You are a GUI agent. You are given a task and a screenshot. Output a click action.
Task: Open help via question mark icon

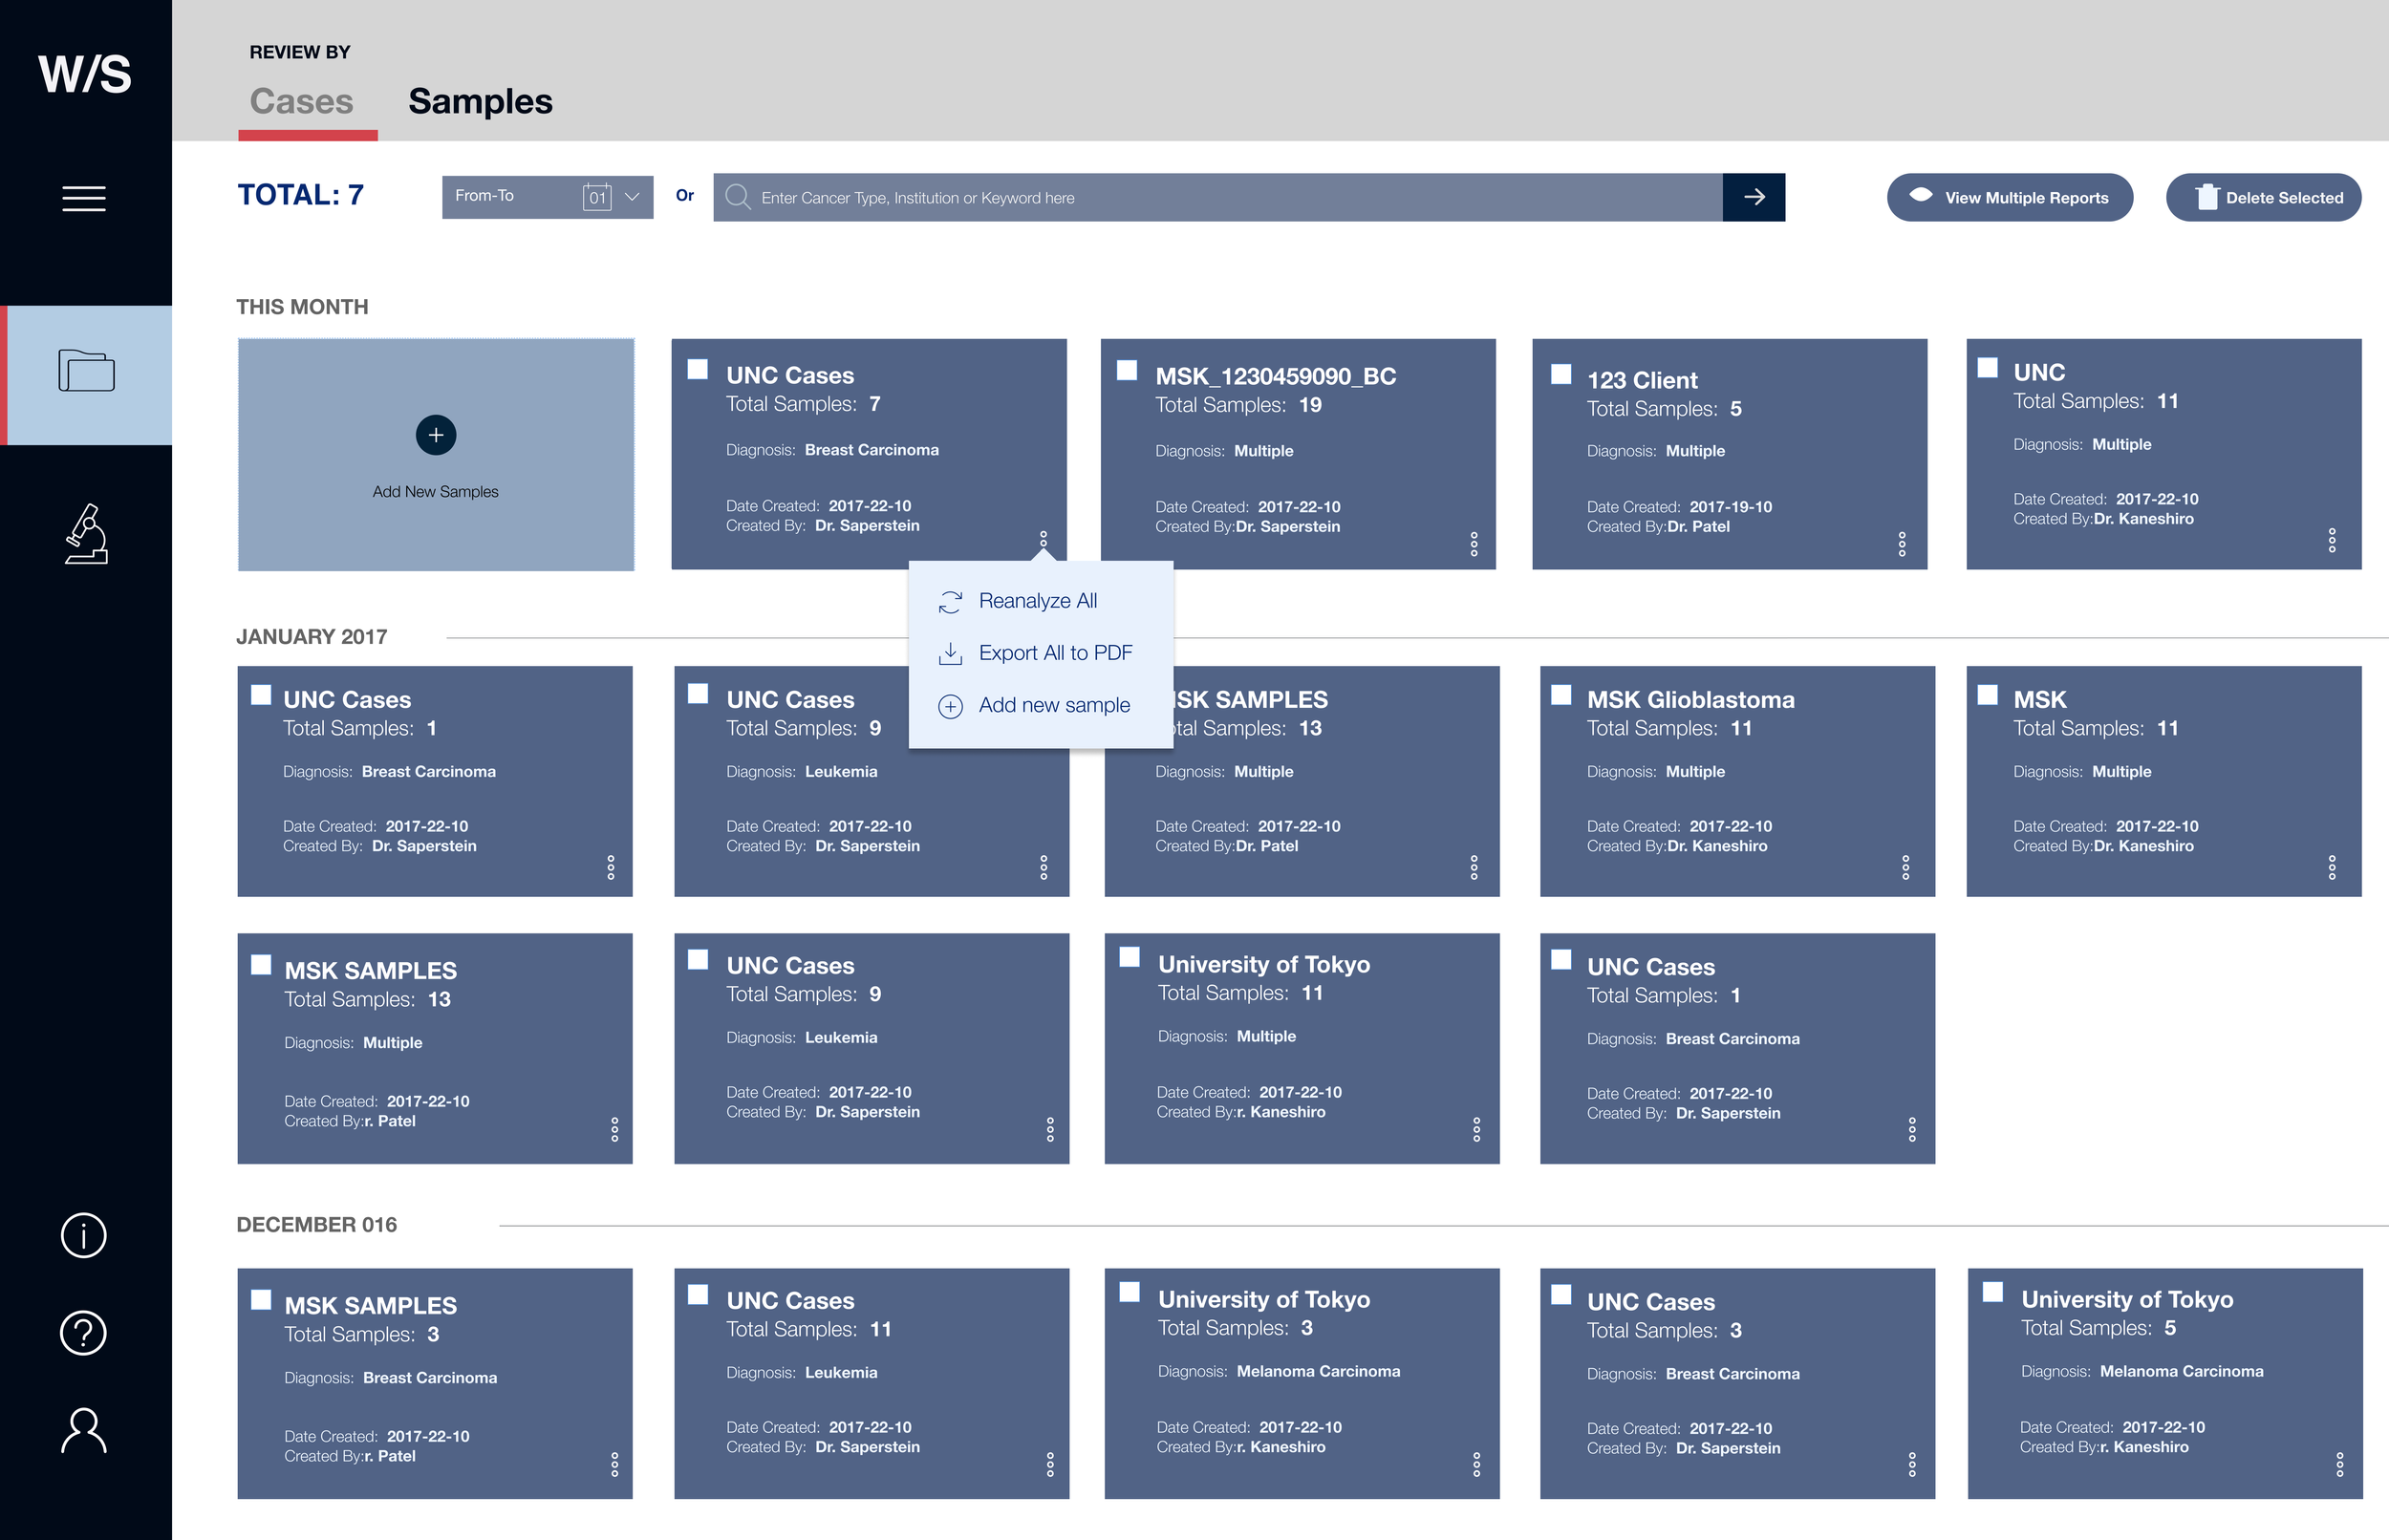[x=84, y=1332]
